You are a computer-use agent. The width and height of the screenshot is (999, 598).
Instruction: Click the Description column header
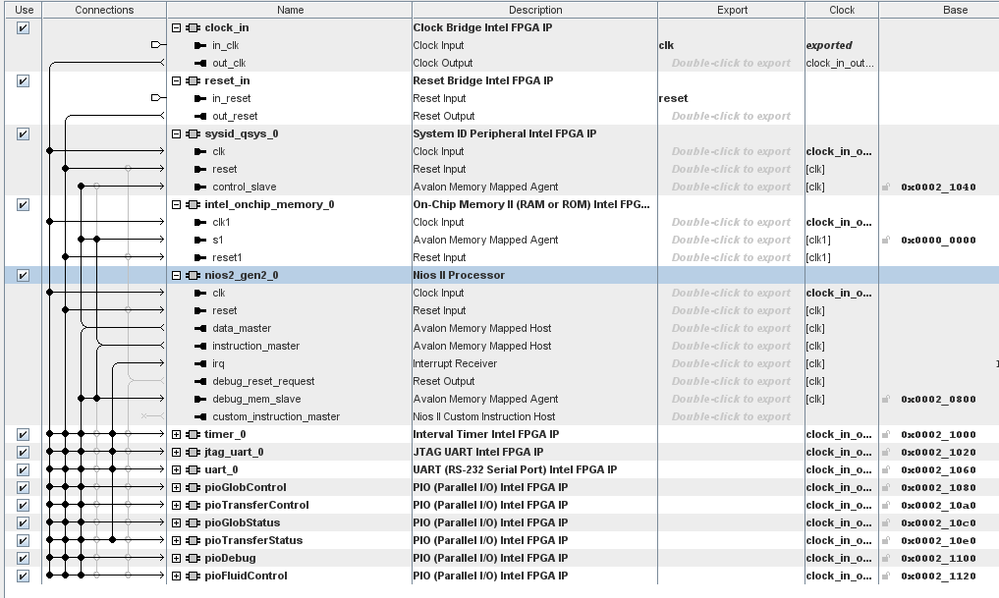tap(535, 10)
